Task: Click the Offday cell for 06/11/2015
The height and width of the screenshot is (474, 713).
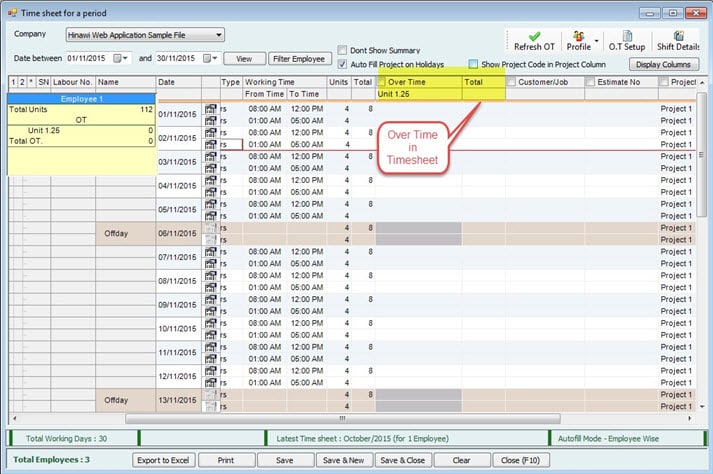Action: [x=126, y=233]
